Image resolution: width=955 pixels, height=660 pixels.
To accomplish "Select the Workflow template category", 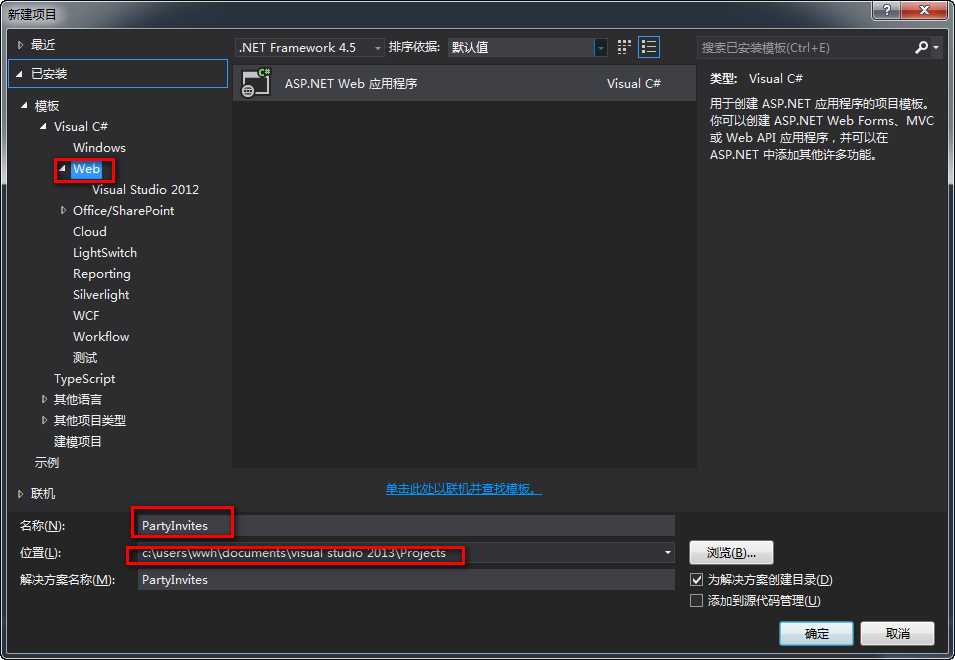I will point(100,336).
